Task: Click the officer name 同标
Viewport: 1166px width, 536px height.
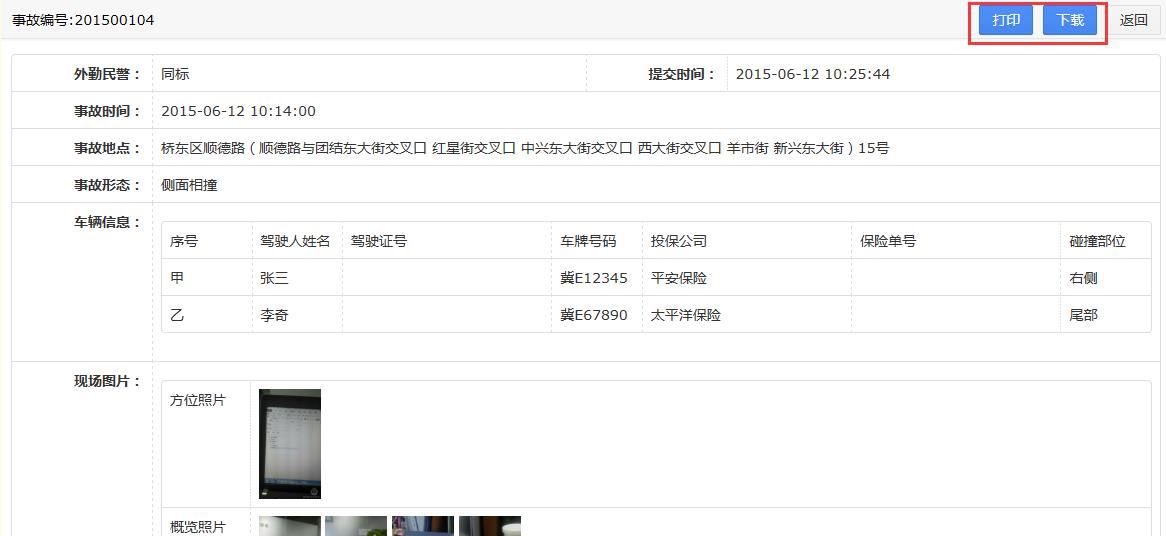Action: tap(175, 74)
